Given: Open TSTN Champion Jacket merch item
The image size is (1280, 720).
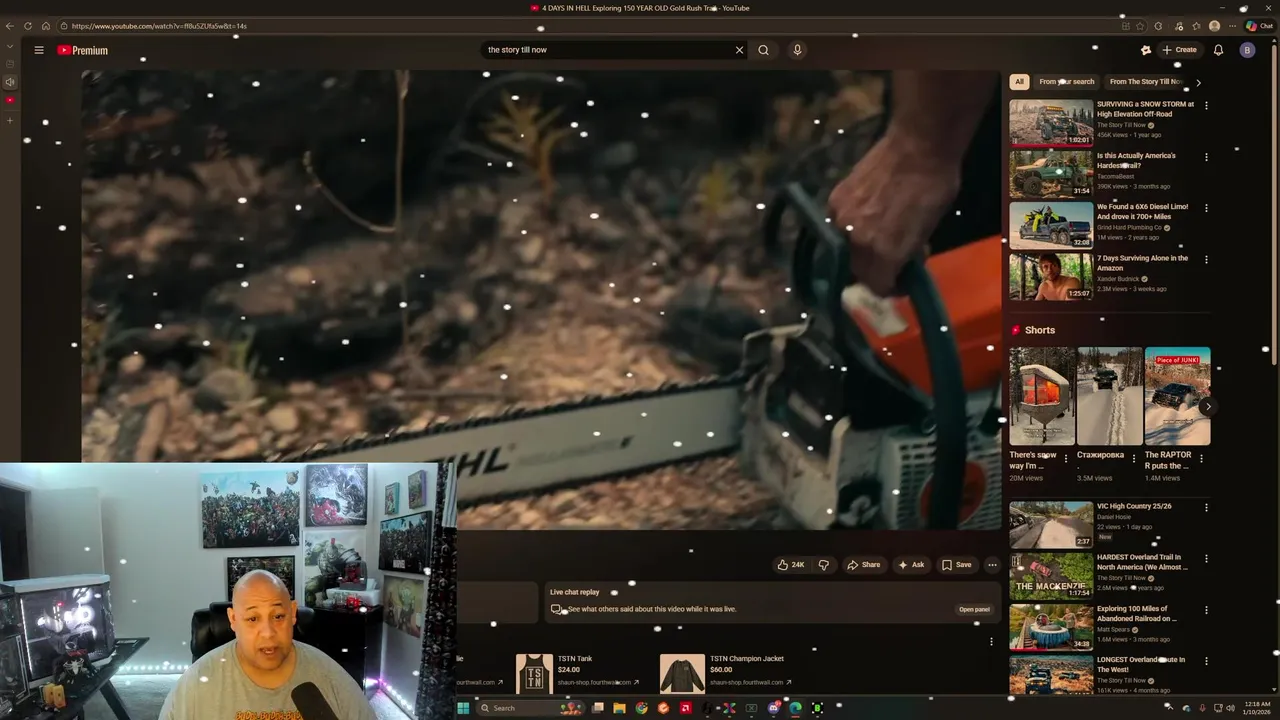Looking at the screenshot, I should [x=725, y=672].
